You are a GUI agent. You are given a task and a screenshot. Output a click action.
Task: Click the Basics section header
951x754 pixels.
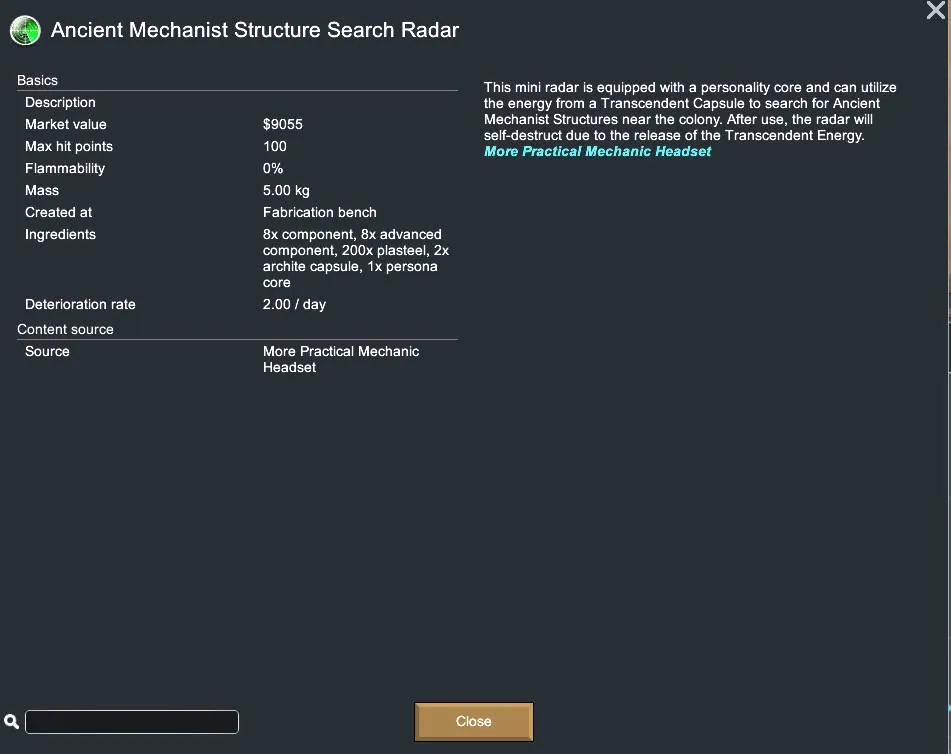(38, 80)
